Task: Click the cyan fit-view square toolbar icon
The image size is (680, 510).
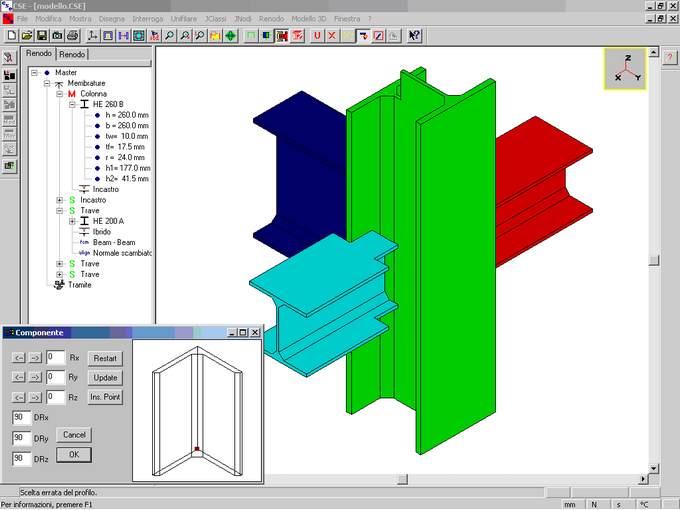Action: [138, 36]
